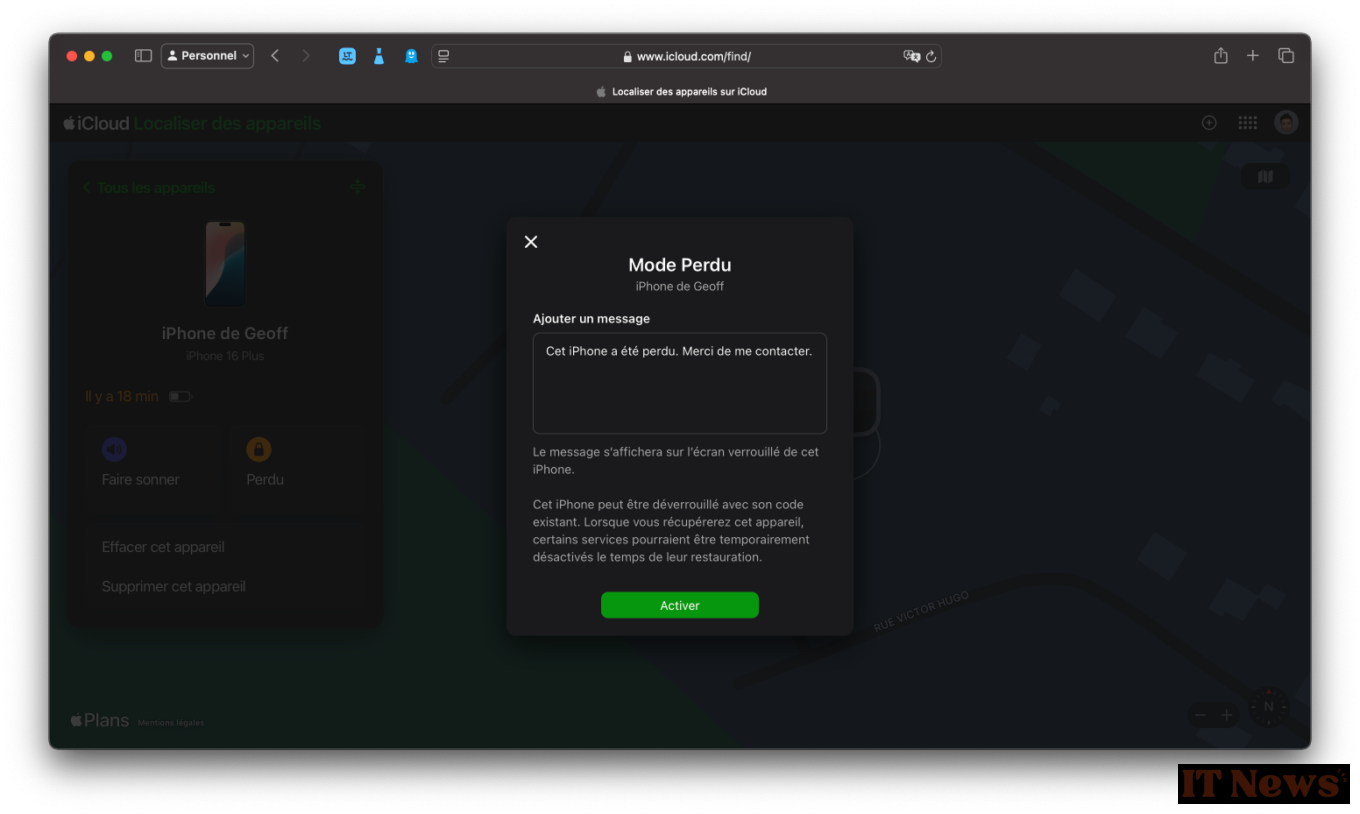Viewport: 1360px width, 814px height.
Task: Click the ghost extension icon in toolbar
Action: 411,56
